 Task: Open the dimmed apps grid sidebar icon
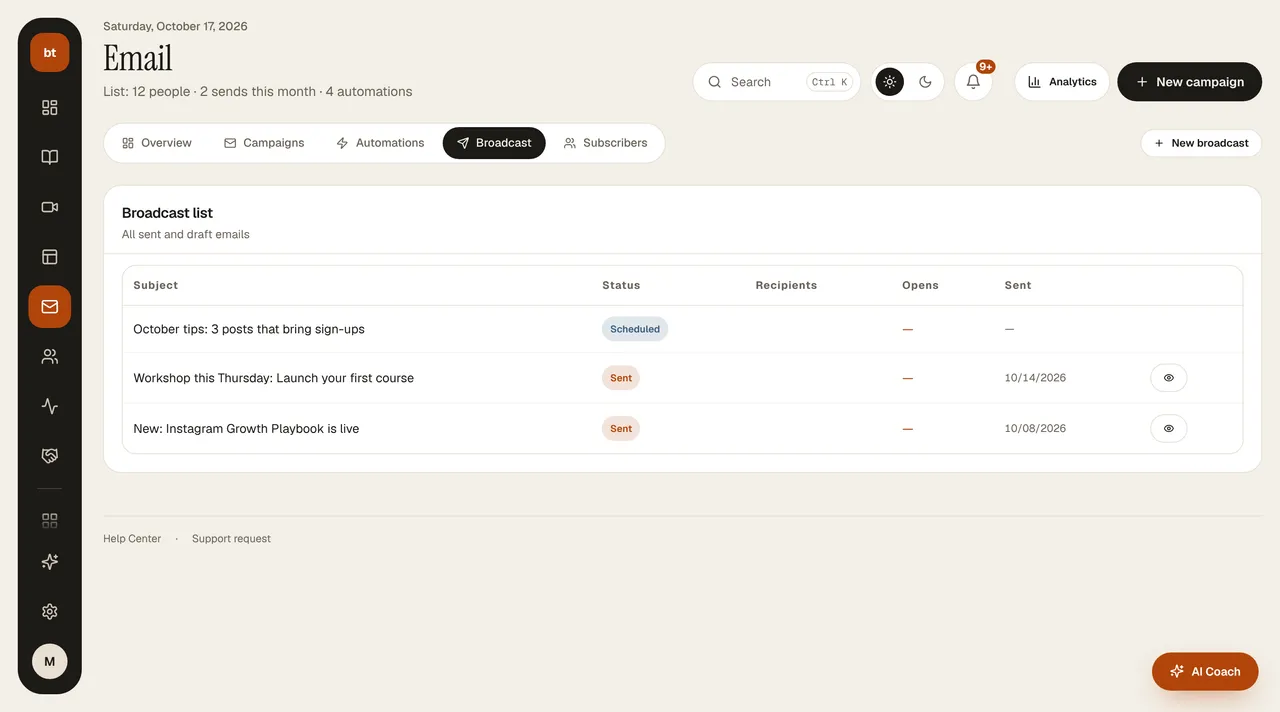(x=50, y=520)
